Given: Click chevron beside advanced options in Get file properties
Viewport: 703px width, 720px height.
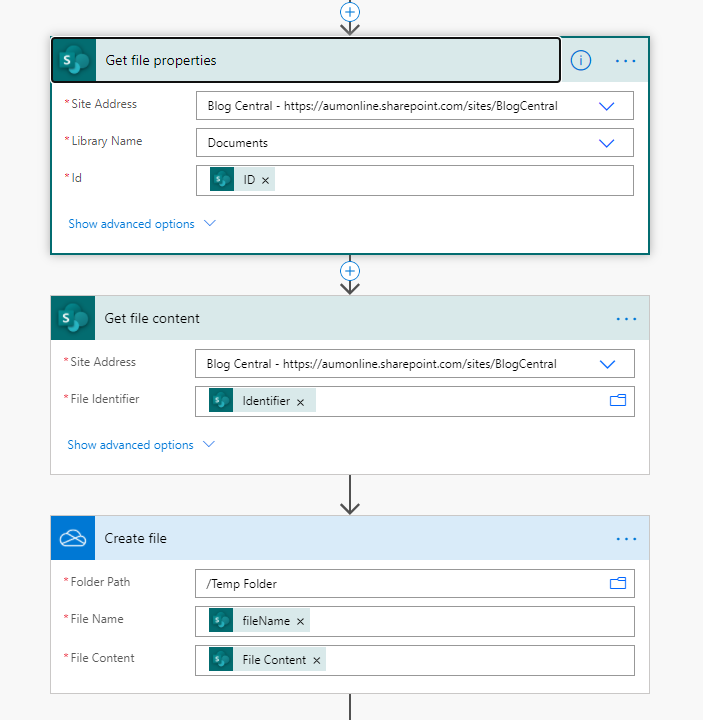Looking at the screenshot, I should (210, 224).
